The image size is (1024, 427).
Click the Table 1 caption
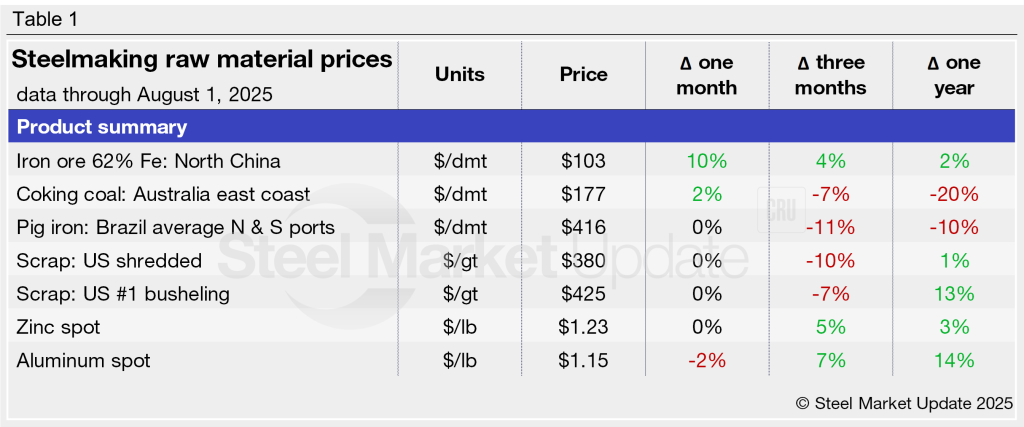[46, 19]
